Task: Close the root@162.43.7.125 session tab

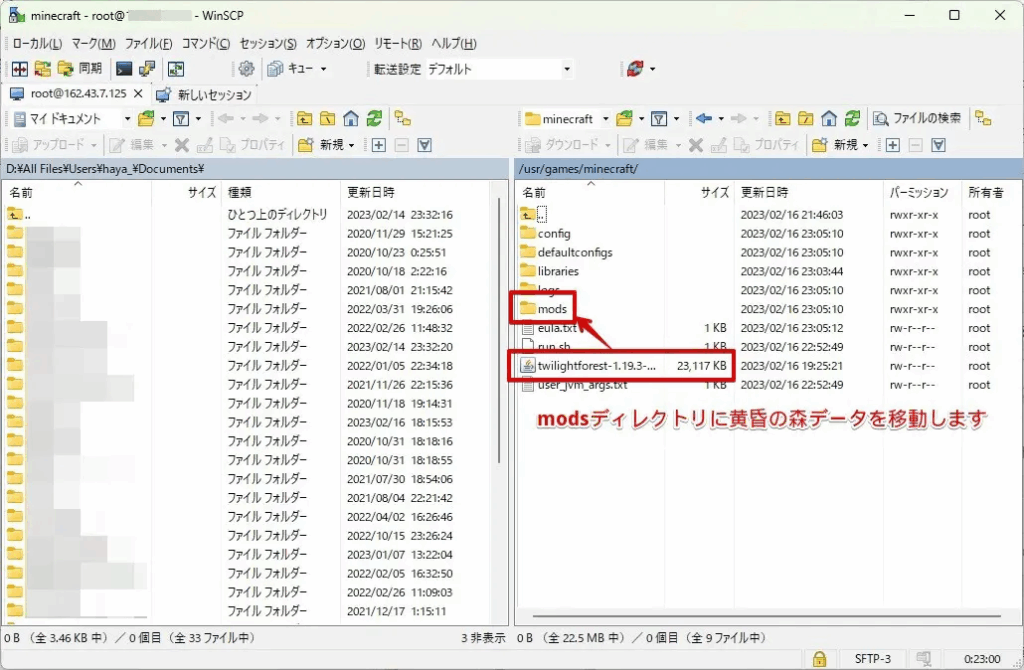Action: pos(138,94)
